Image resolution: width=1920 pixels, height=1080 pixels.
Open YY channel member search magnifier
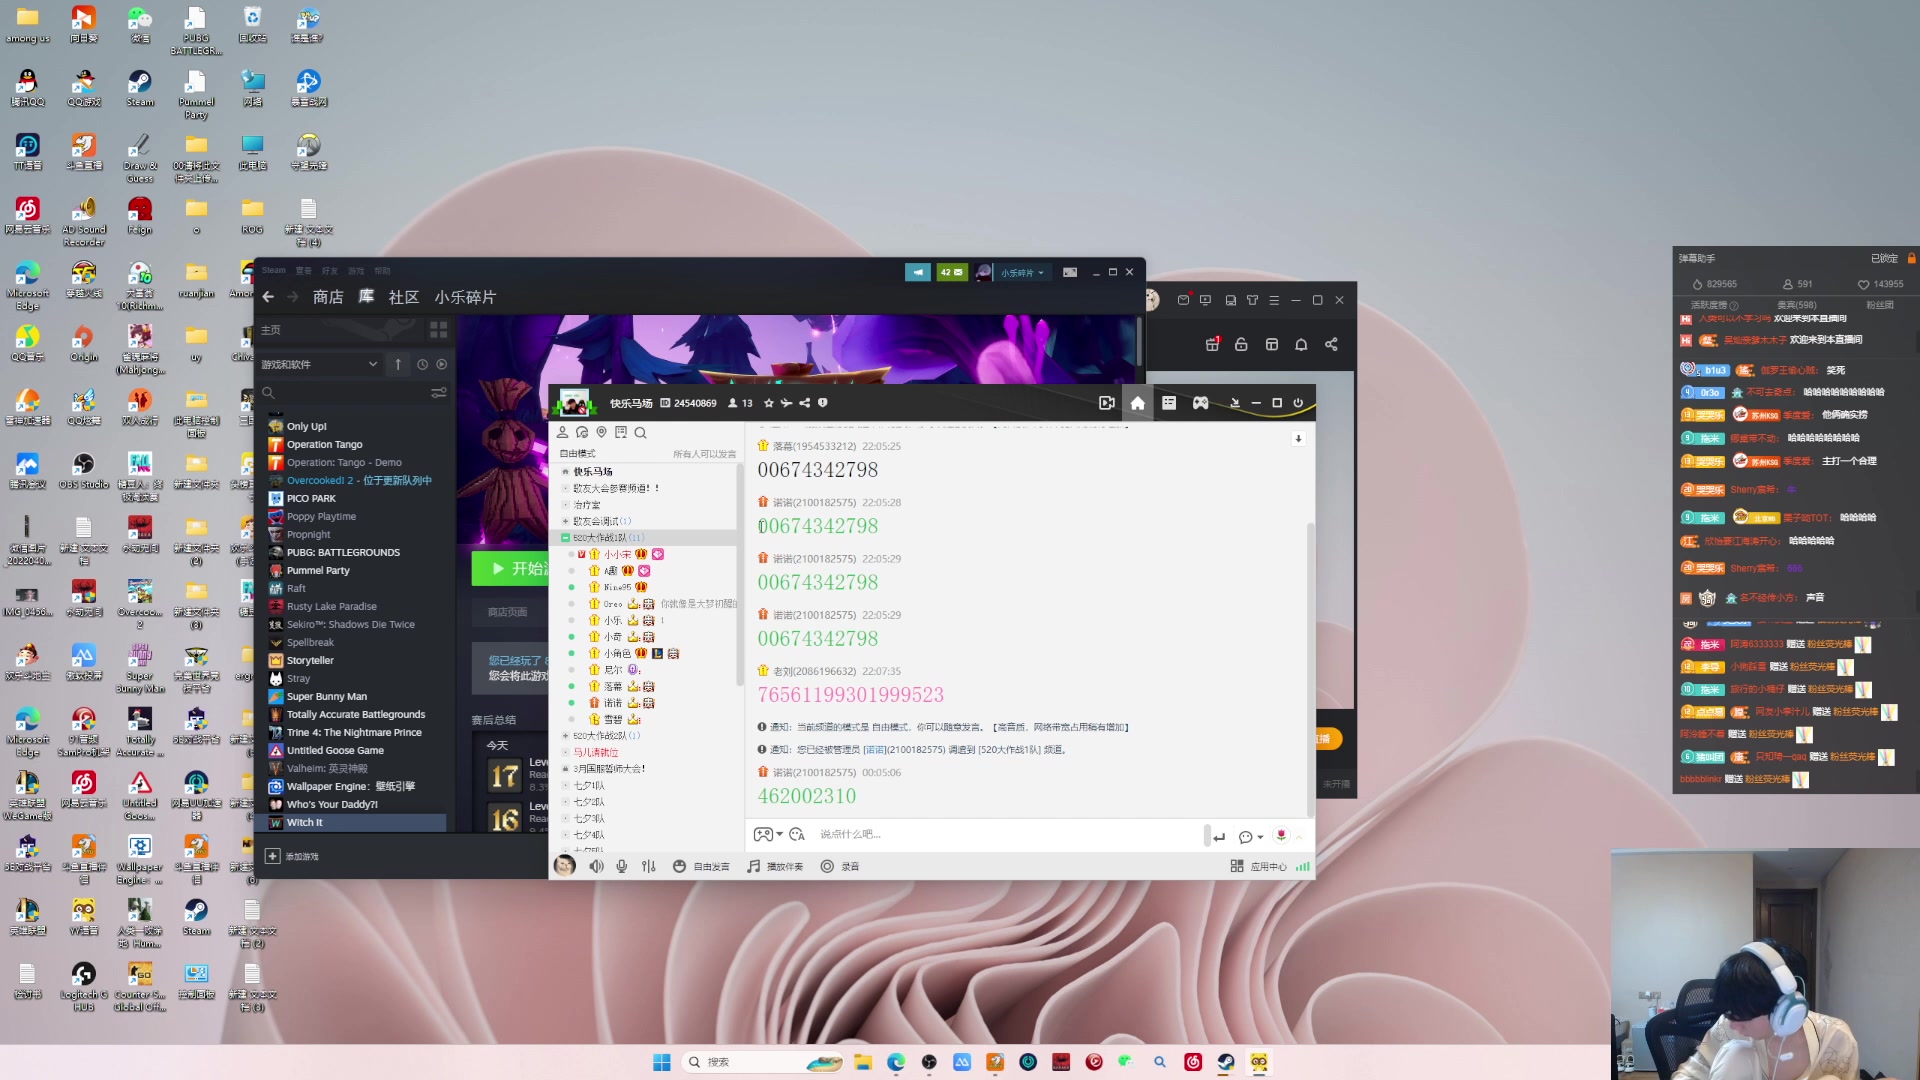point(640,433)
